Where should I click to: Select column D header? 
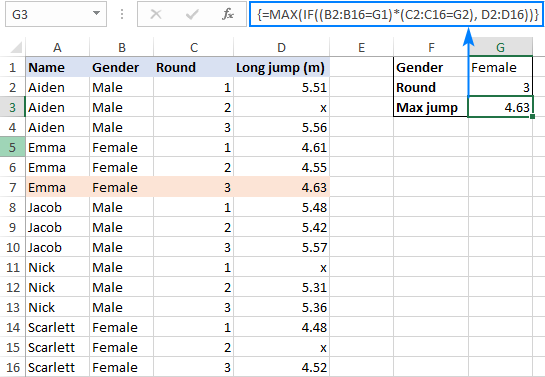tap(281, 47)
